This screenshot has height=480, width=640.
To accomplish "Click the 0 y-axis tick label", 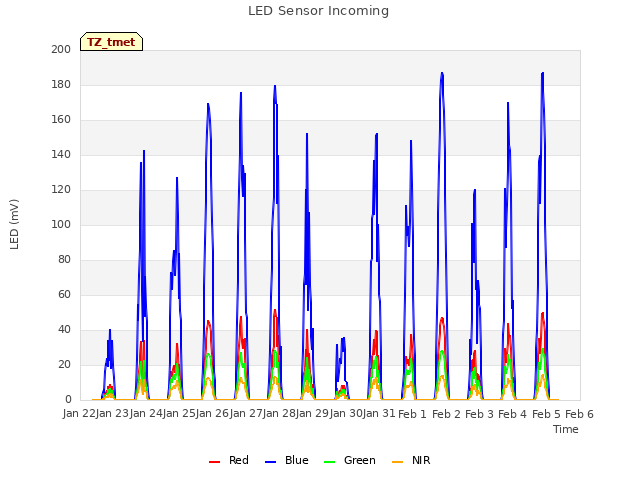I will 68,400.
